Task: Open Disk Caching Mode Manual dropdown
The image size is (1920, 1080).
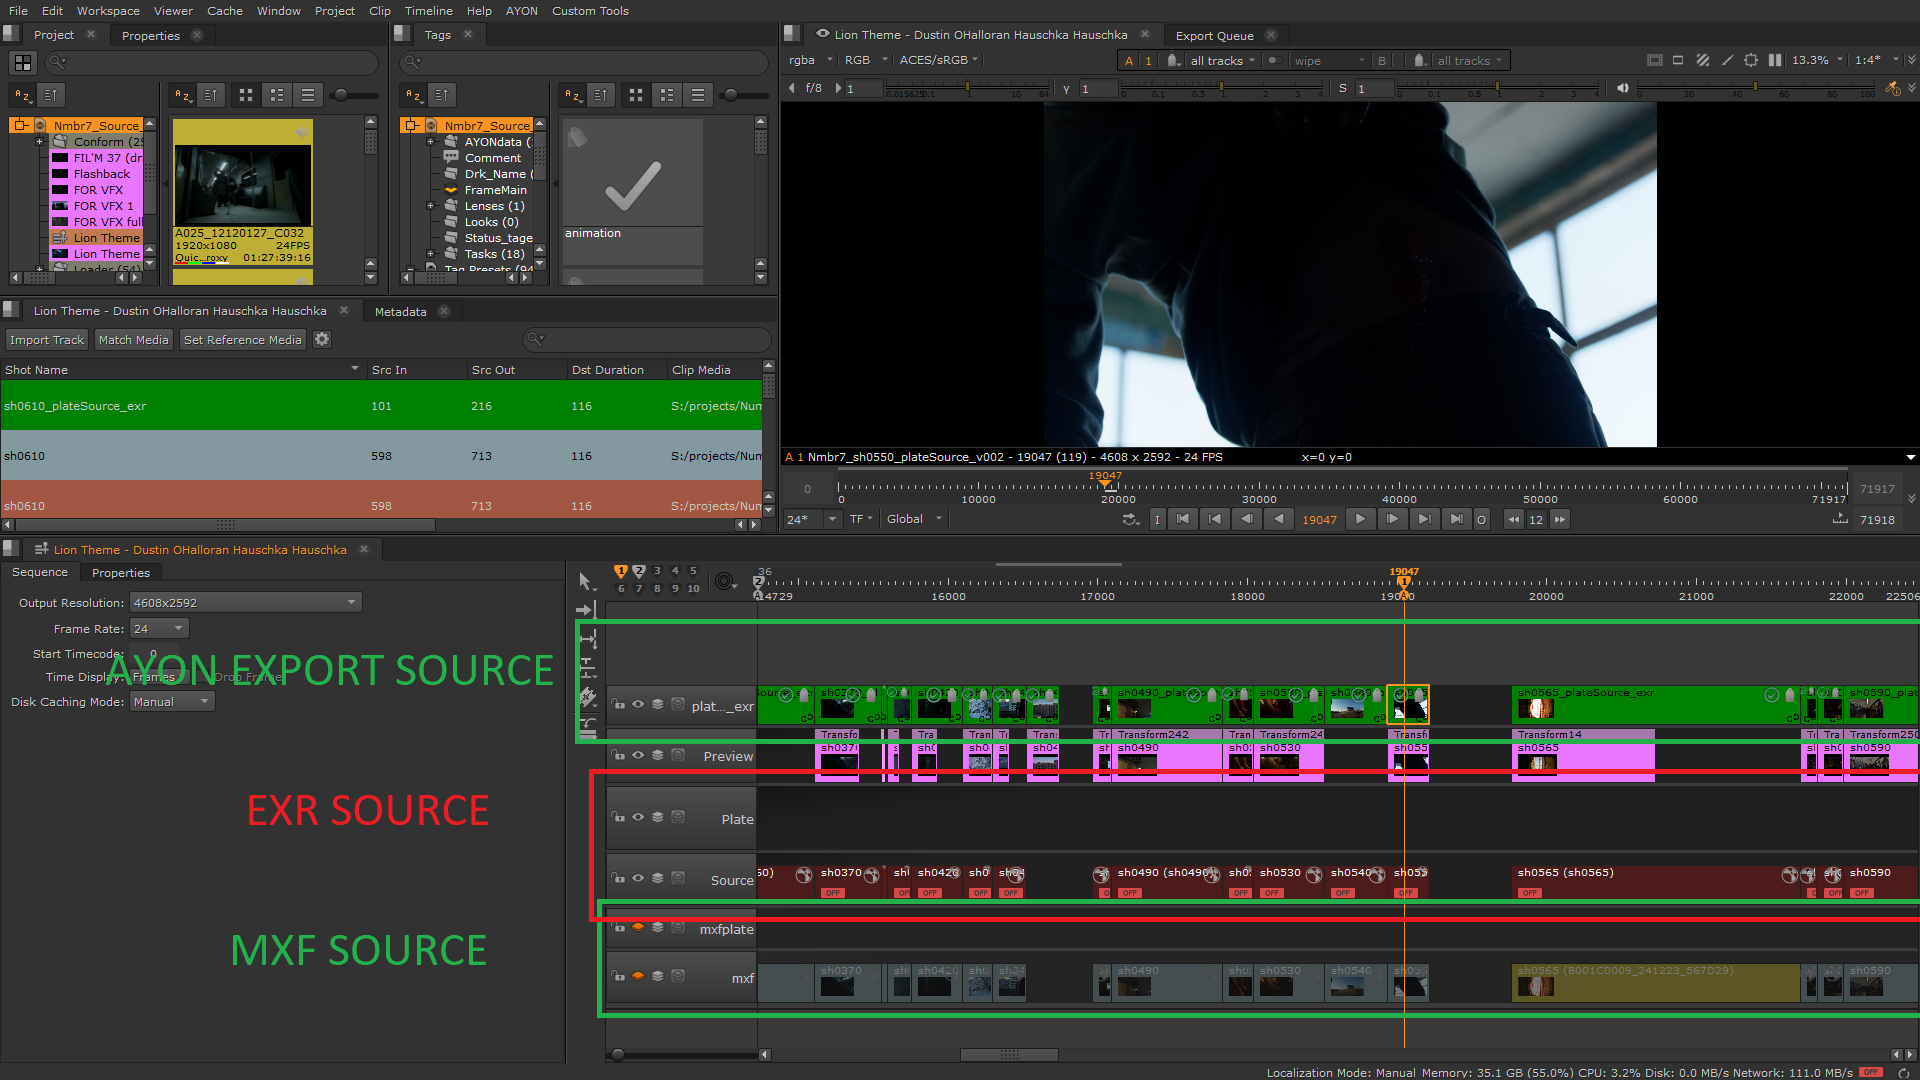Action: pyautogui.click(x=172, y=702)
